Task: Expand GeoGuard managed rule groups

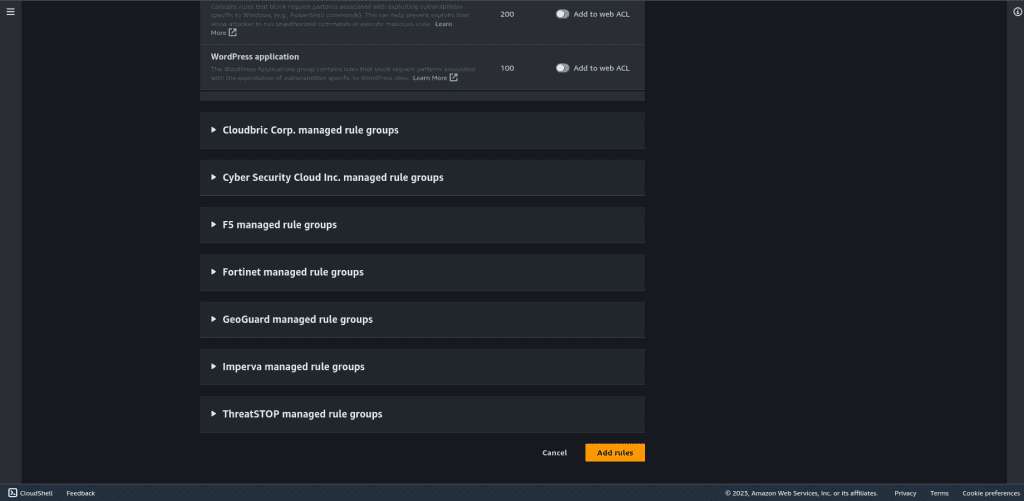Action: [422, 319]
